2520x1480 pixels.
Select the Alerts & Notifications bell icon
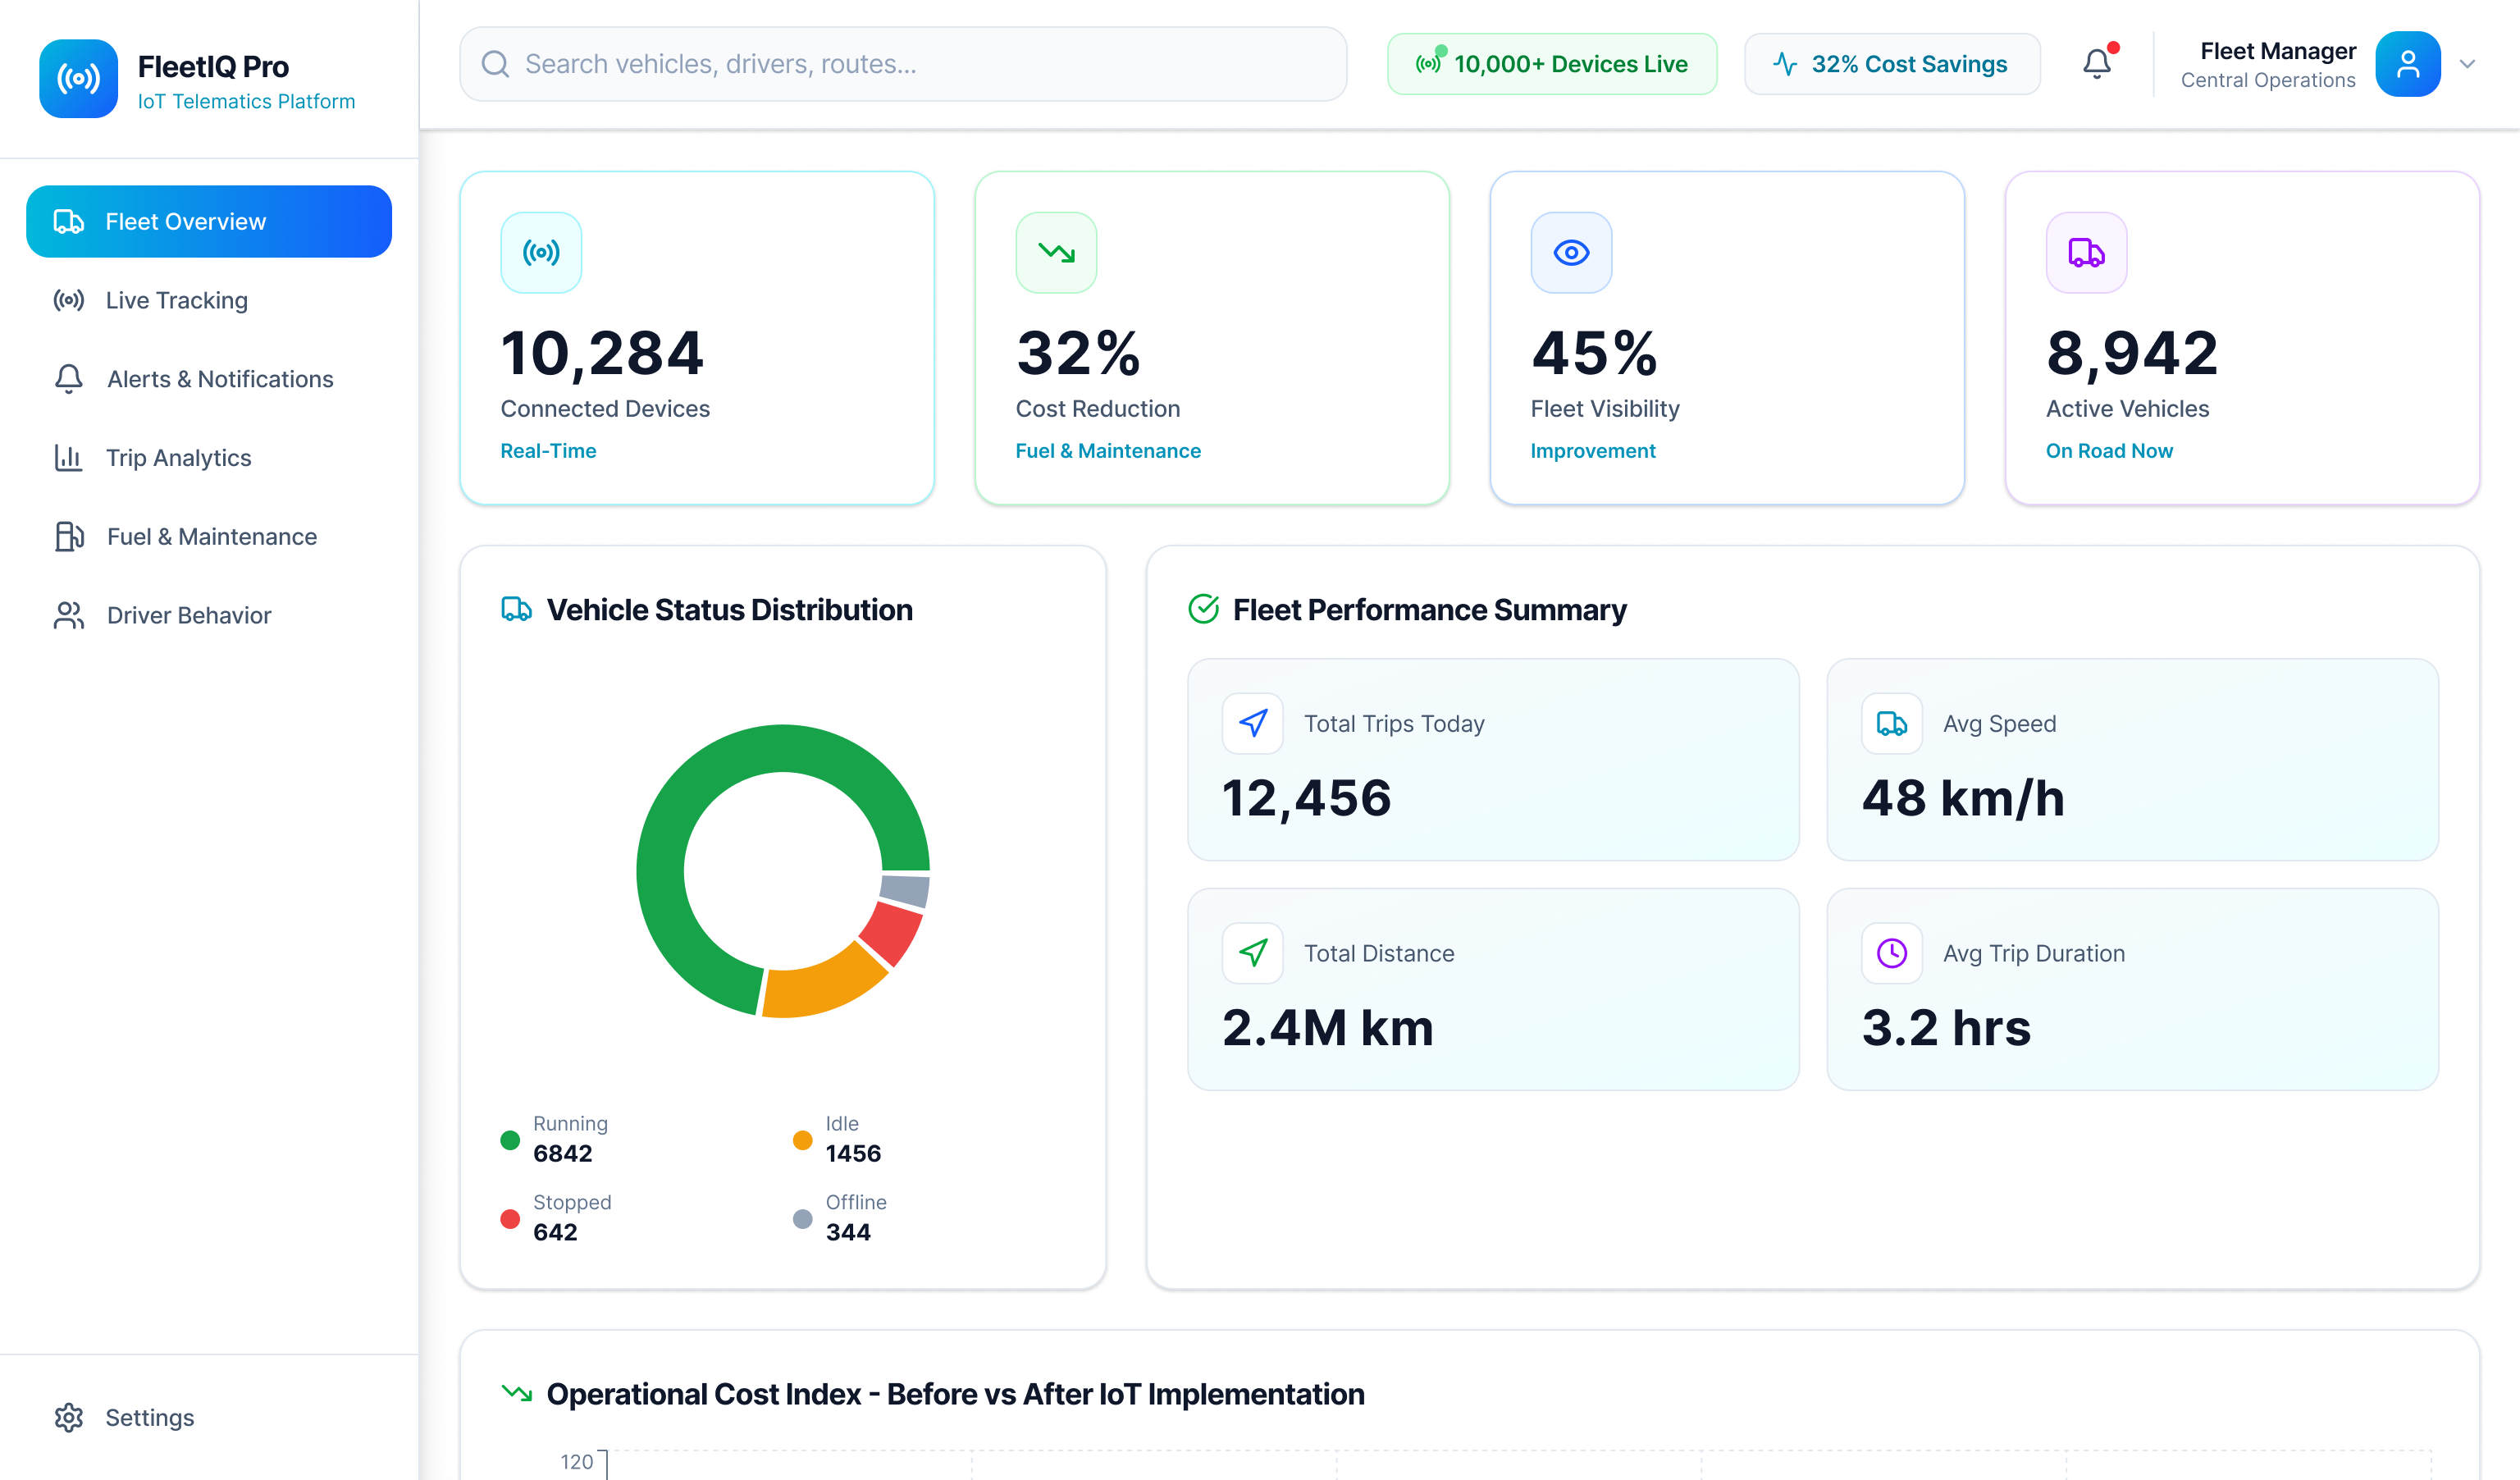click(68, 379)
